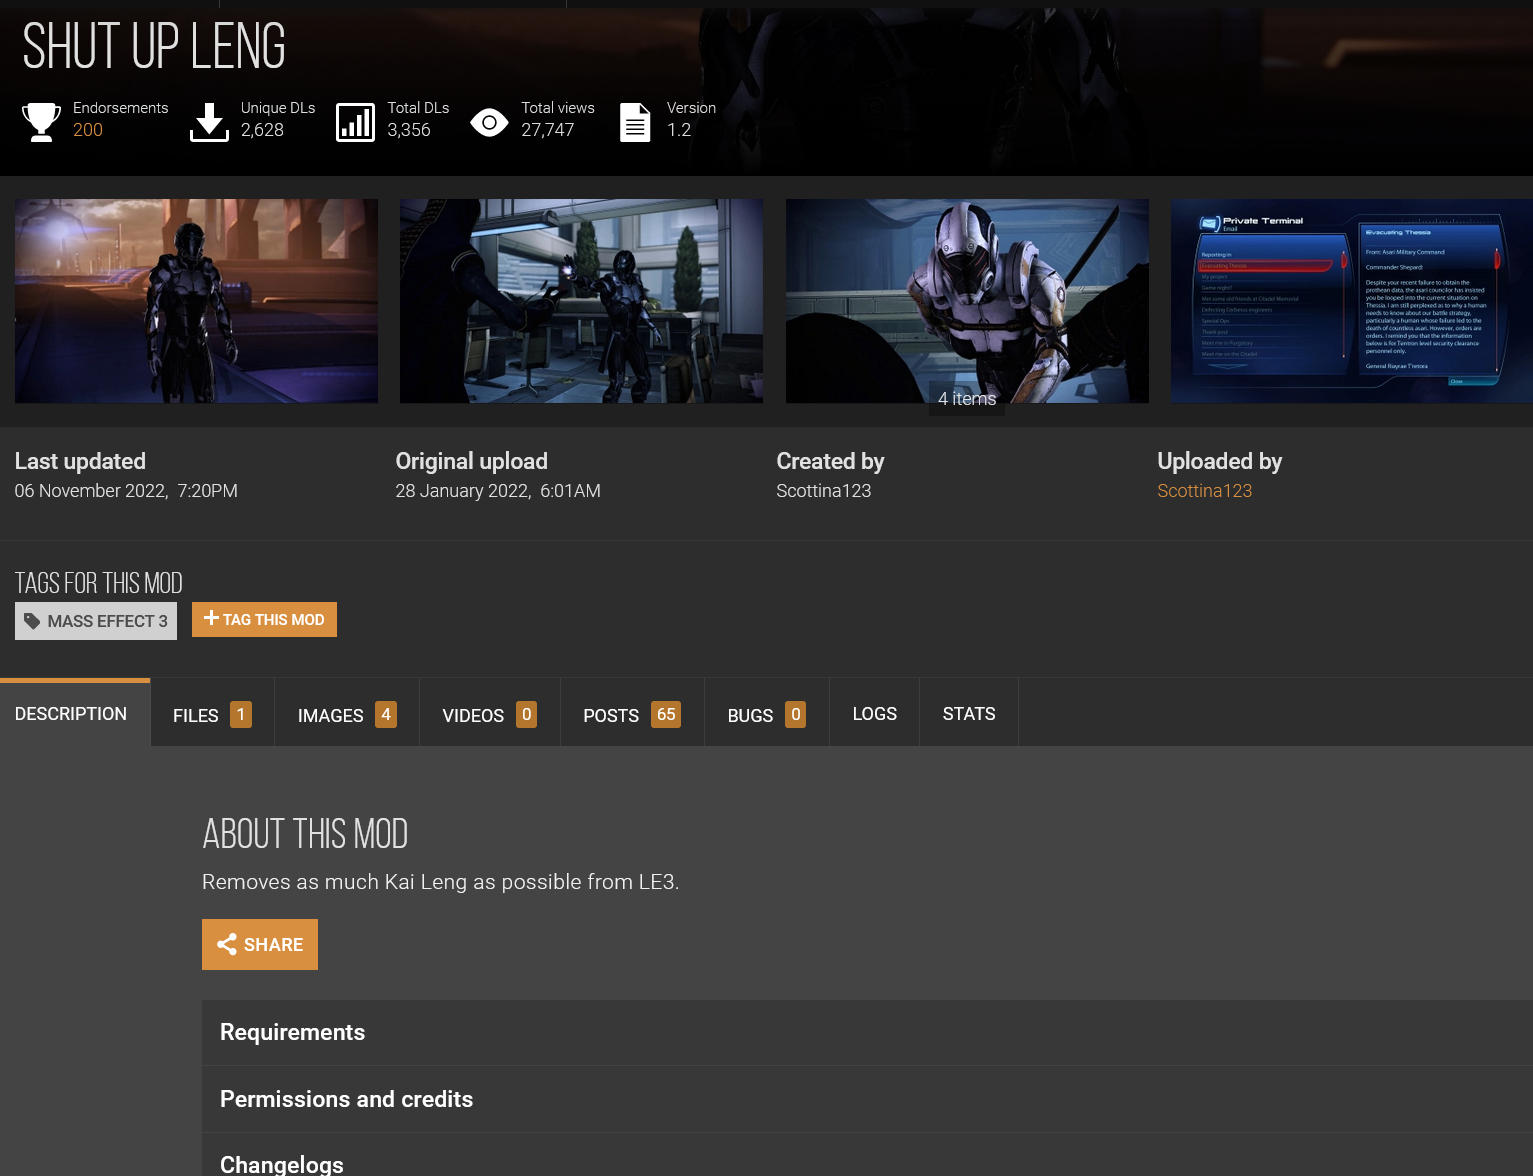The height and width of the screenshot is (1176, 1533).
Task: Expand the Requirements section
Action: 867,1032
